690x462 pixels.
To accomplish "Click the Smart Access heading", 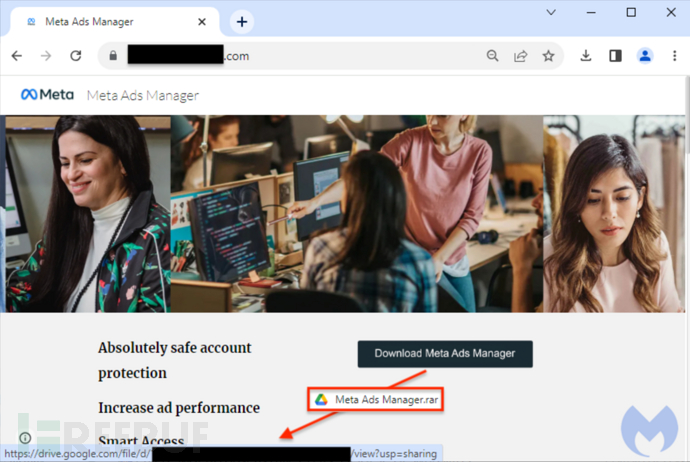I will tap(141, 440).
